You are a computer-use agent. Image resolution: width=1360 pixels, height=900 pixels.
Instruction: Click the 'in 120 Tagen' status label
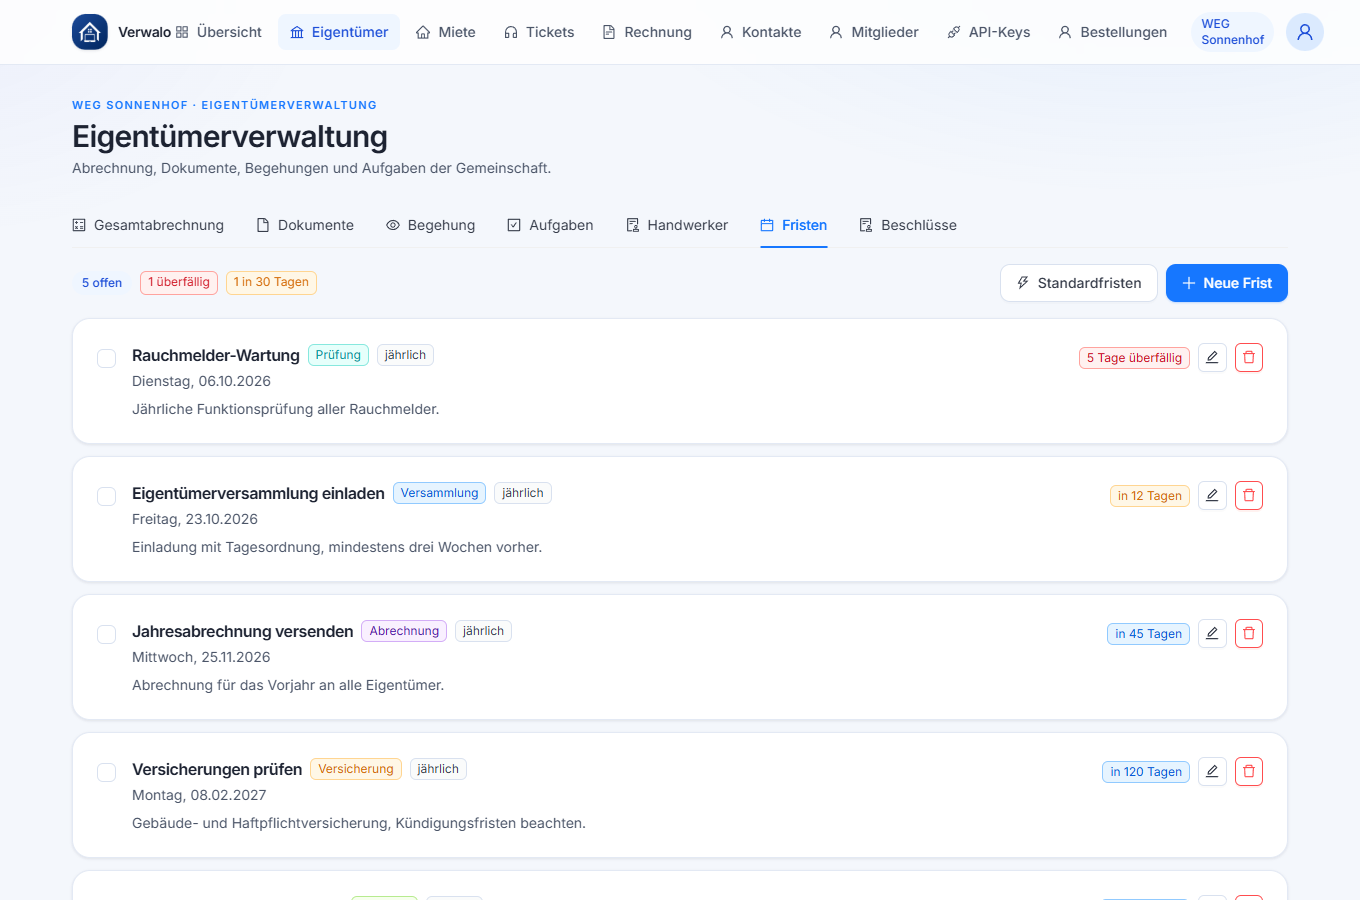tap(1146, 772)
